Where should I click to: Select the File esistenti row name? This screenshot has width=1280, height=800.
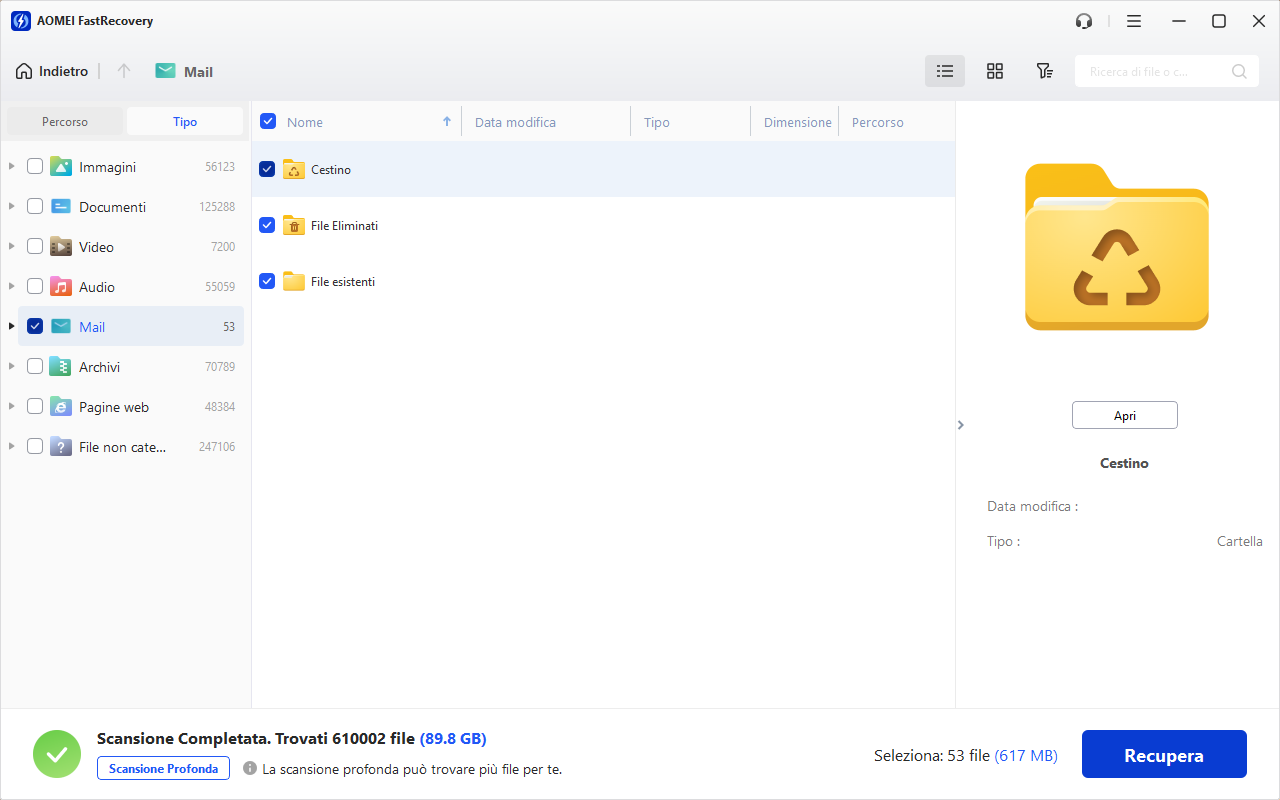pos(343,282)
